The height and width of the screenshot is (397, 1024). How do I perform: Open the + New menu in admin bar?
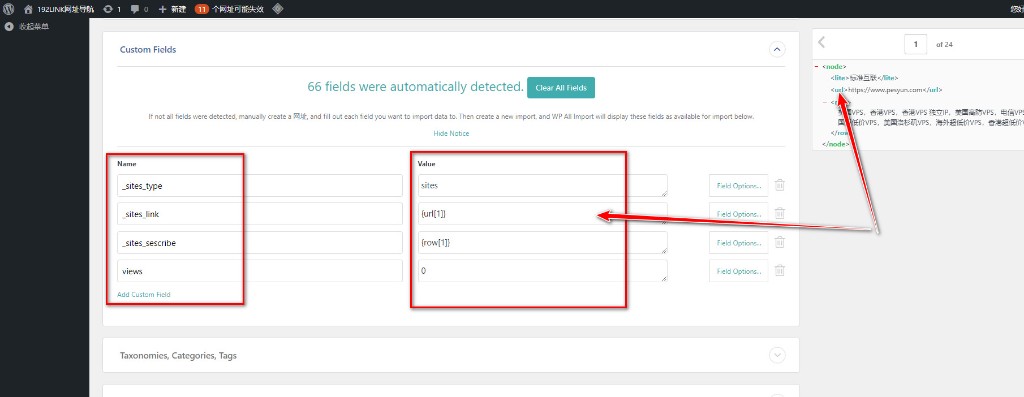point(172,9)
